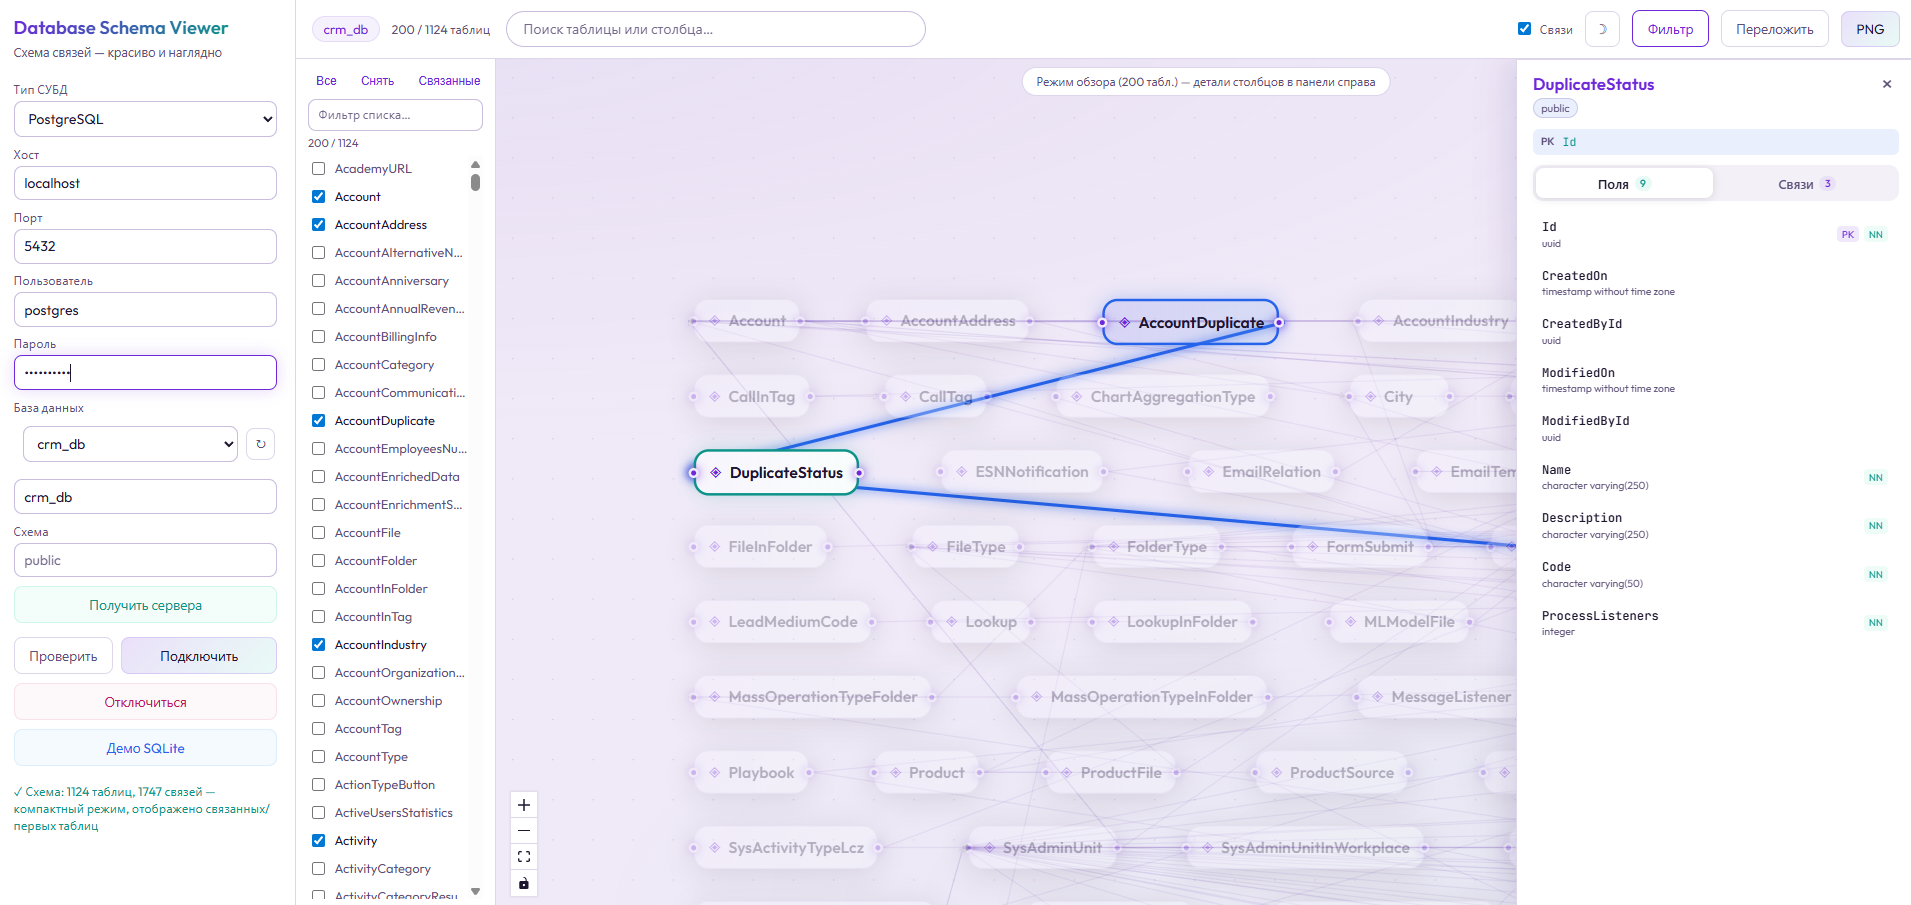
Task: Switch to the Поля tab
Action: (1624, 184)
